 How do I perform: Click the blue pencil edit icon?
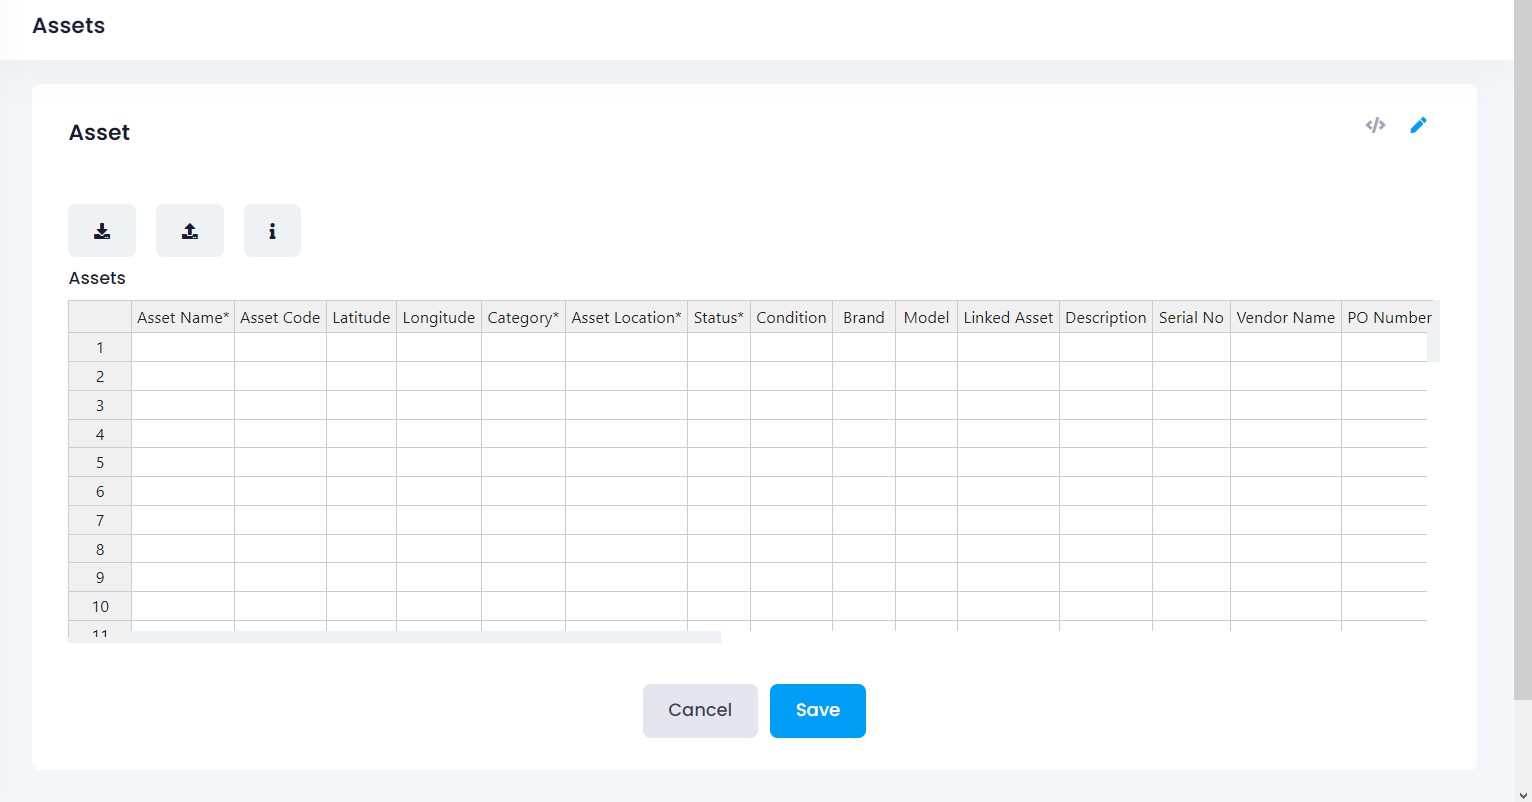tap(1418, 125)
